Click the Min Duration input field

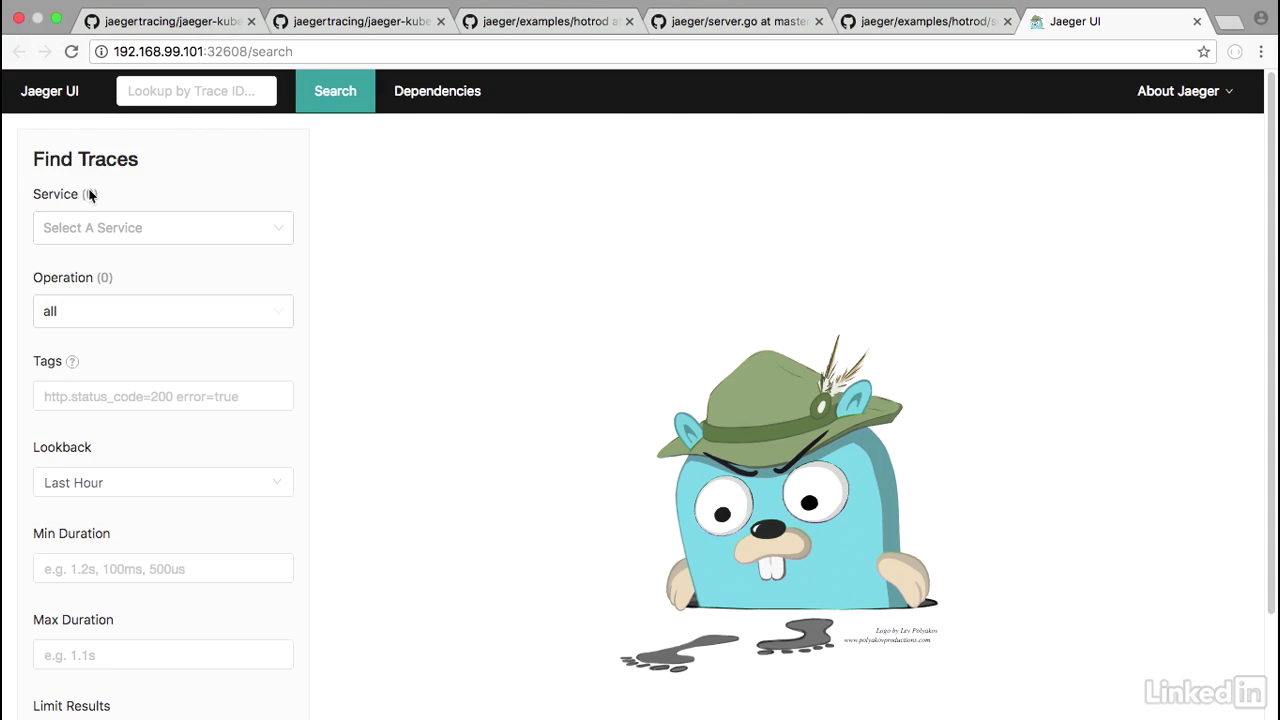(x=163, y=568)
